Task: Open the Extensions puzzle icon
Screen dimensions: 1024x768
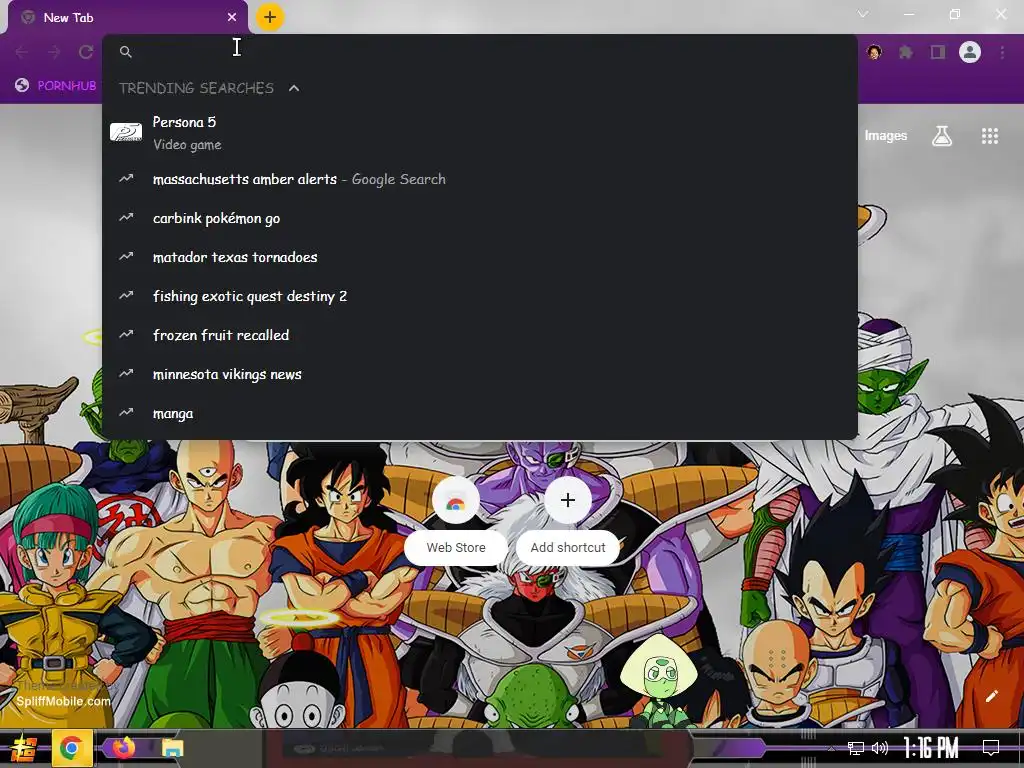Action: tap(906, 52)
